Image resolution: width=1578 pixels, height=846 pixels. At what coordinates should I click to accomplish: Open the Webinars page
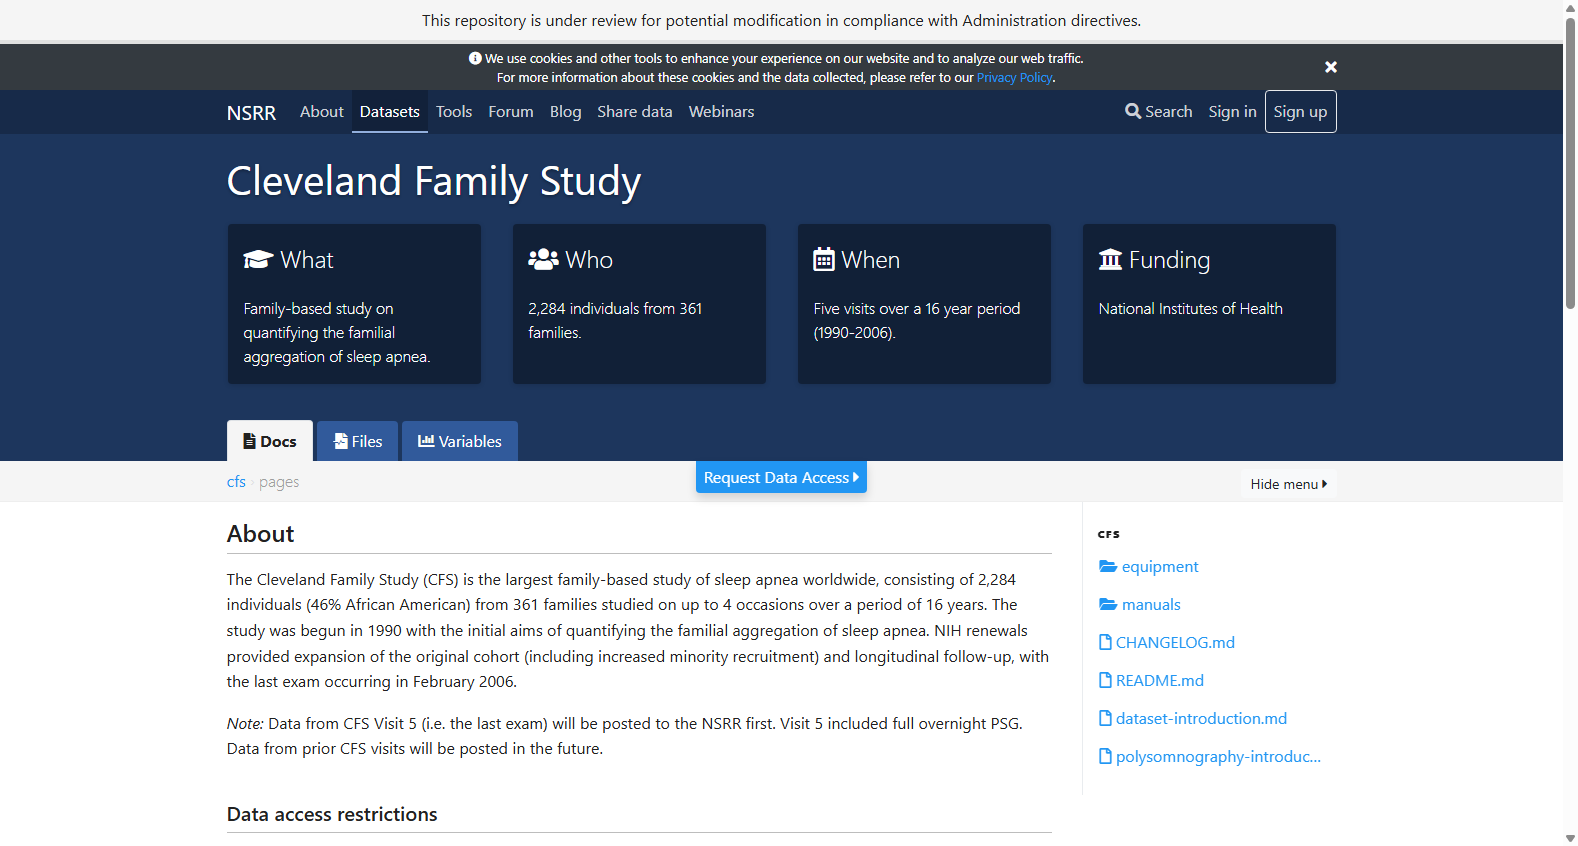721,112
